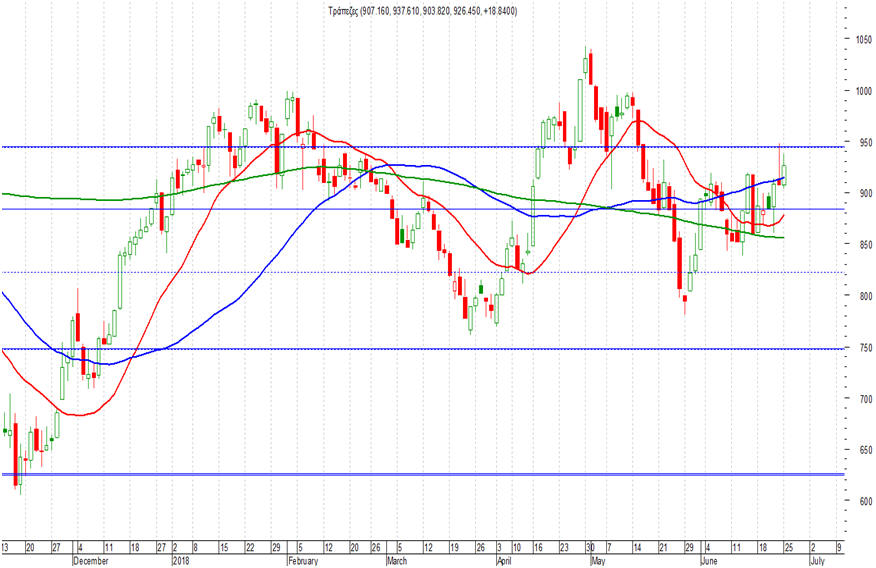876x568 pixels.
Task: Click the chart title with Τράπεζες price values
Action: tap(422, 11)
